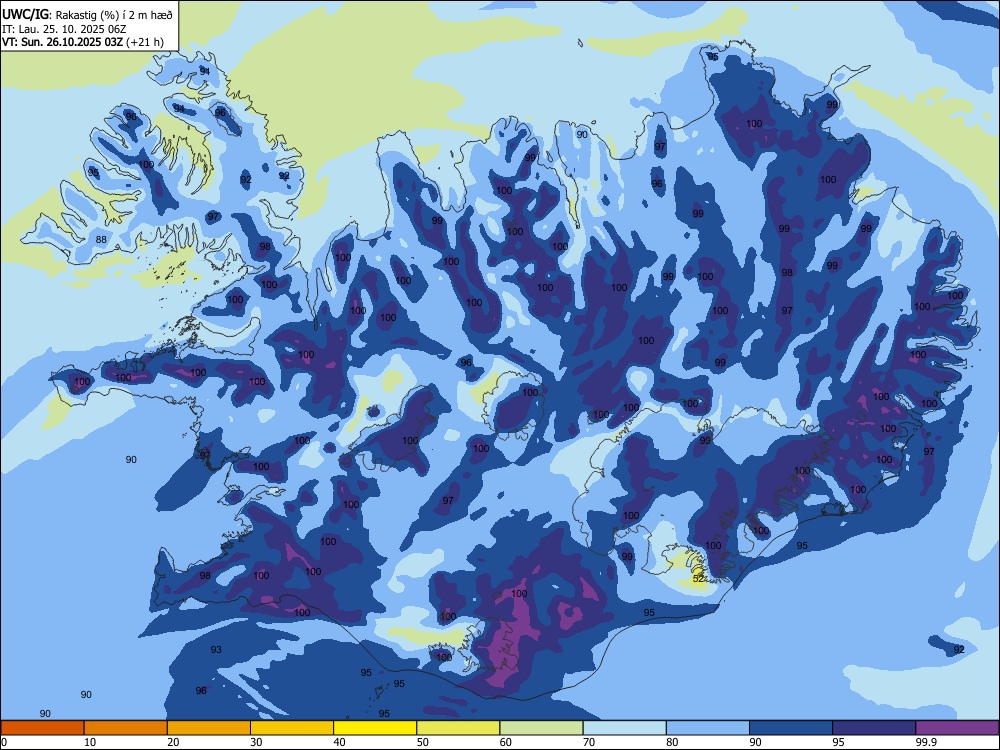Viewport: 1000px width, 750px height.
Task: Click the 10–20 orange legend swatch
Action: (126, 728)
